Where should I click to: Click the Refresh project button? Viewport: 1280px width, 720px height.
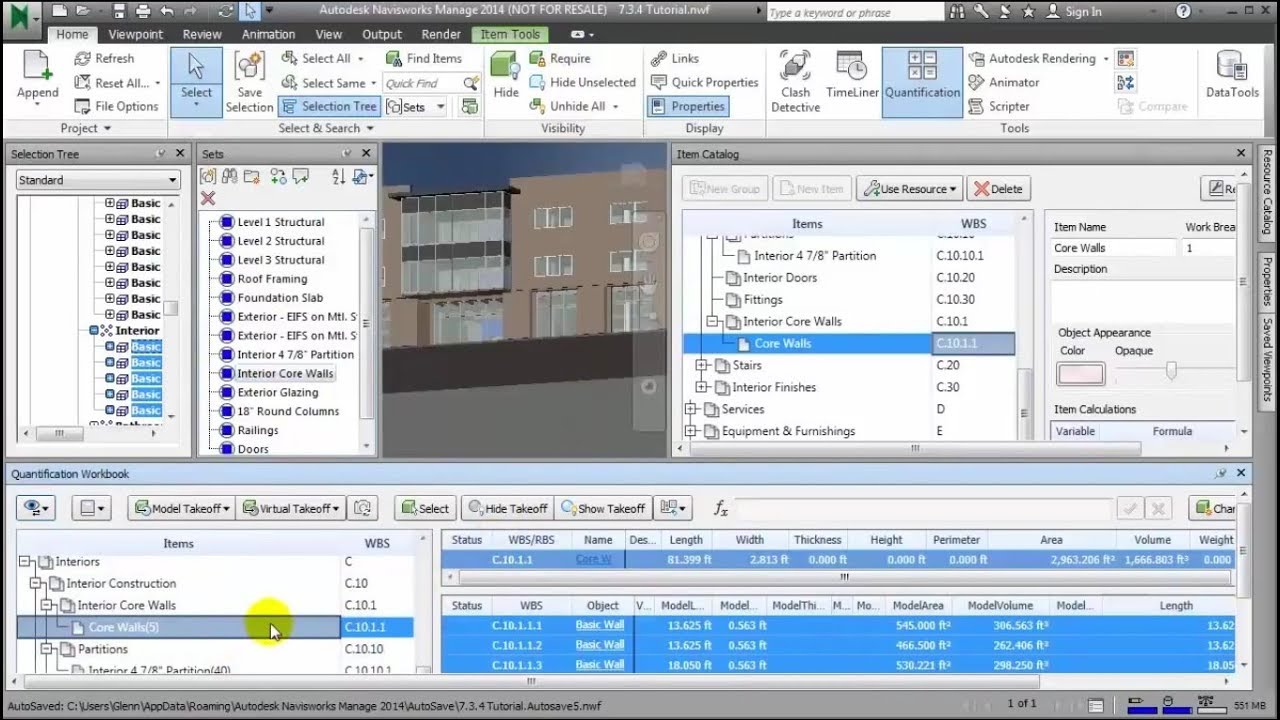[x=105, y=59]
